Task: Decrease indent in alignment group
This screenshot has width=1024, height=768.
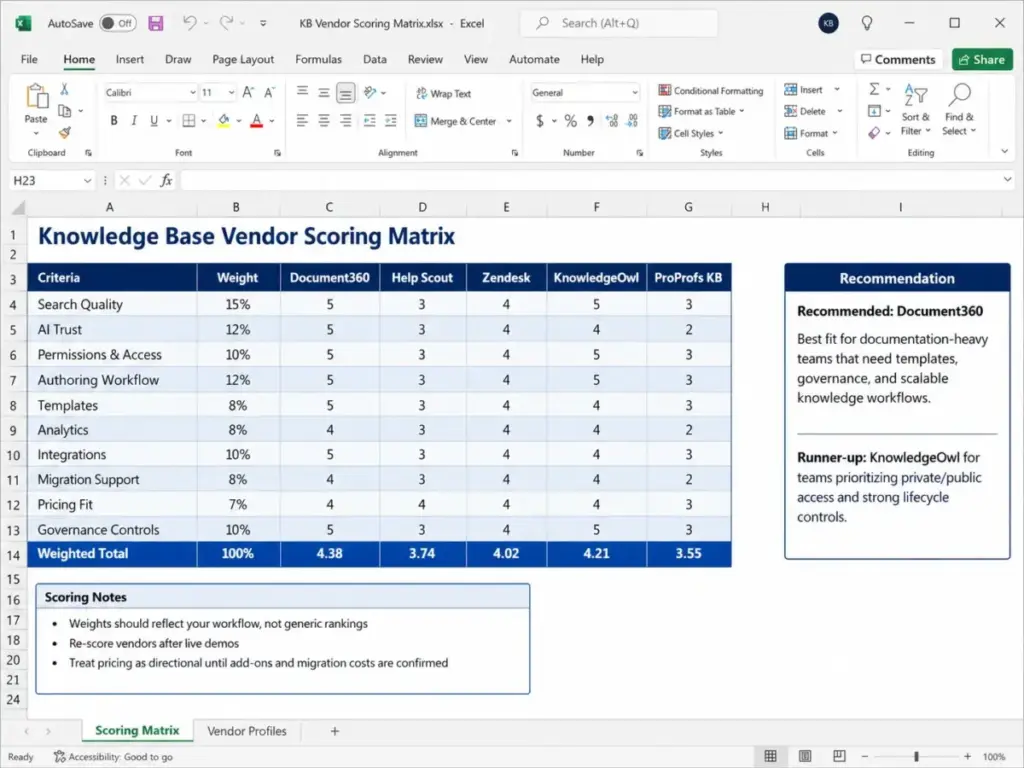Action: point(370,121)
